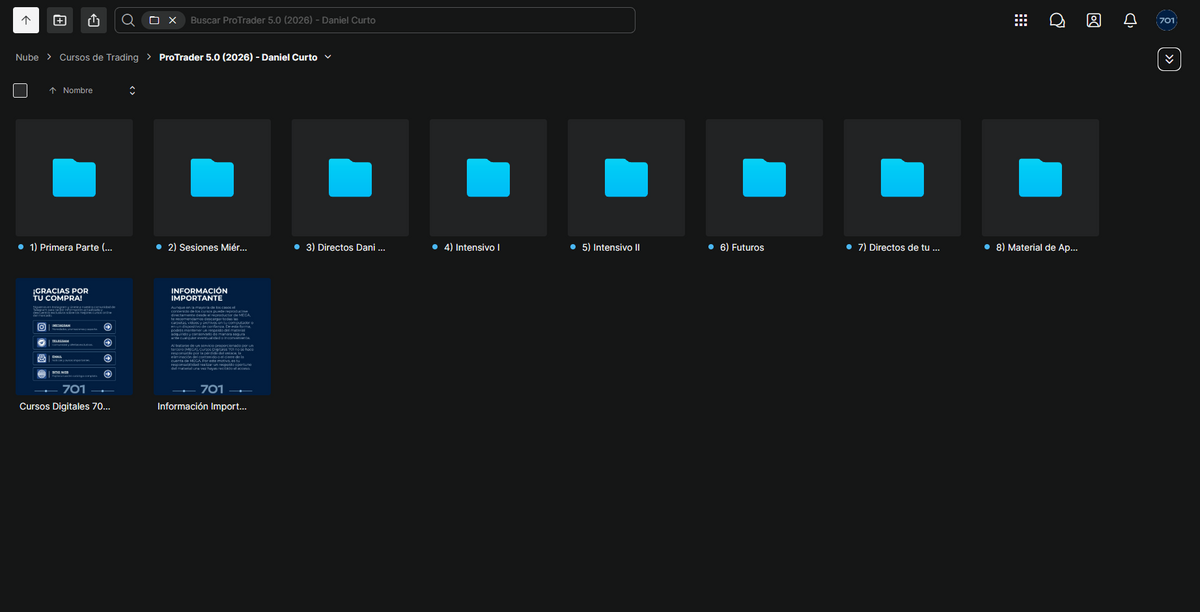Go to Nube breadcrumb

(x=27, y=57)
